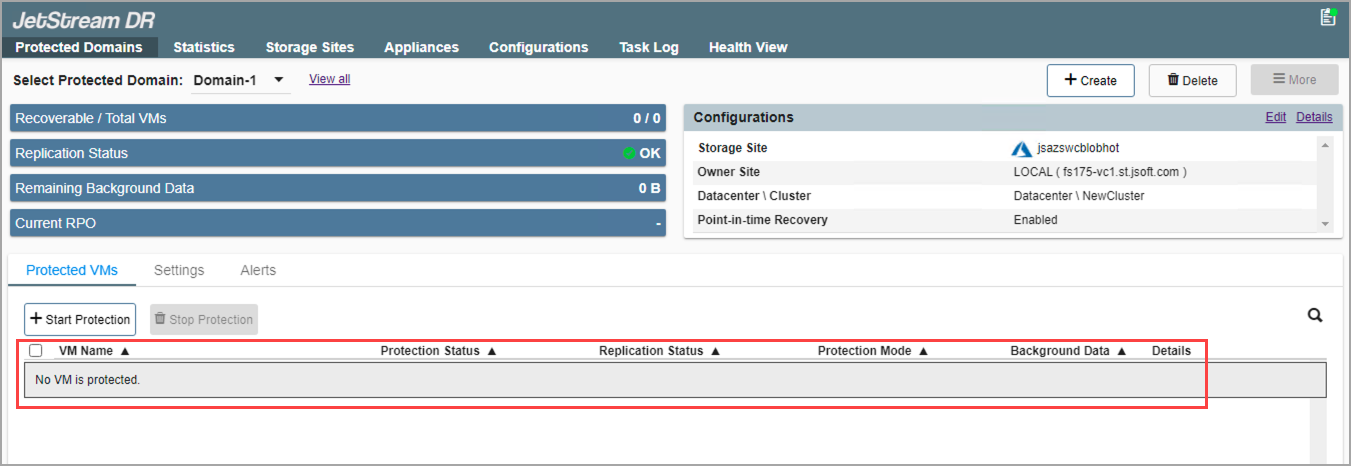Sort by Background Data arrow
The image size is (1351, 466).
click(1122, 351)
